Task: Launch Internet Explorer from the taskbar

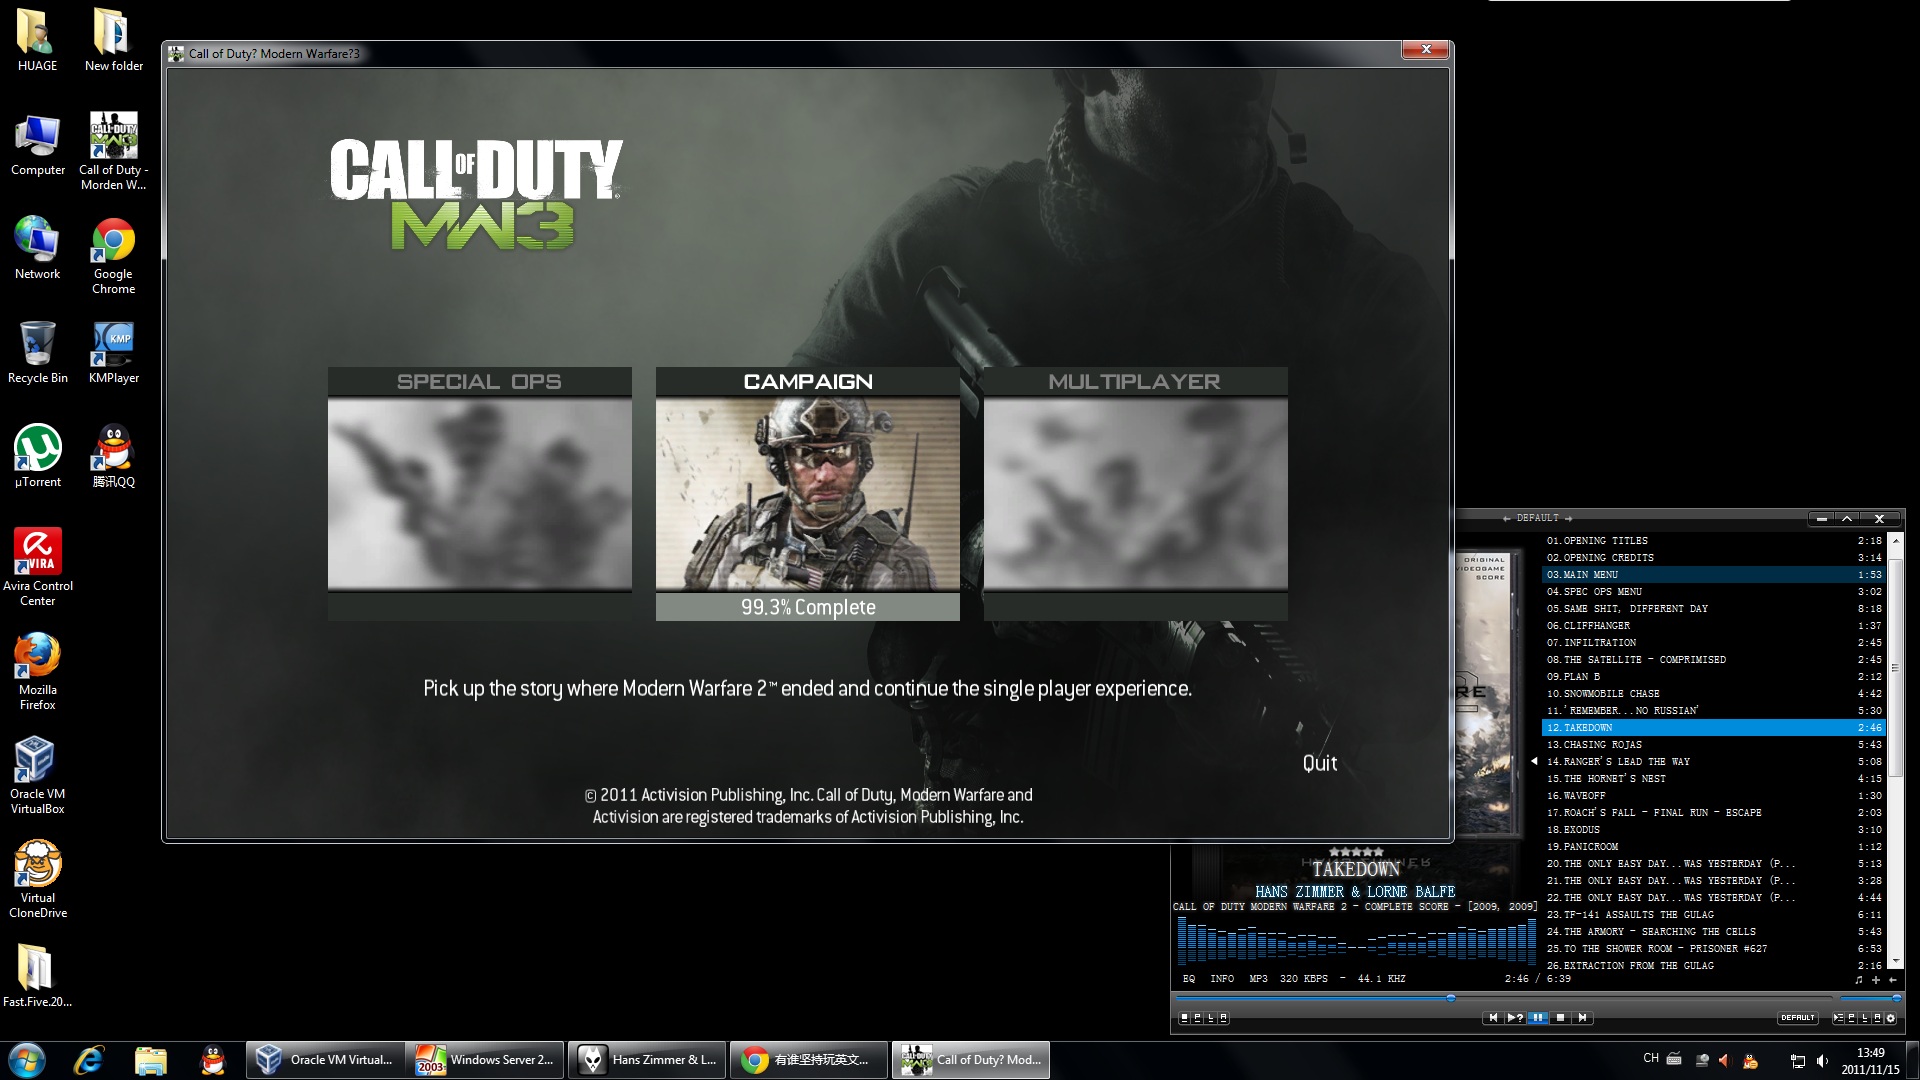Action: (x=89, y=1060)
